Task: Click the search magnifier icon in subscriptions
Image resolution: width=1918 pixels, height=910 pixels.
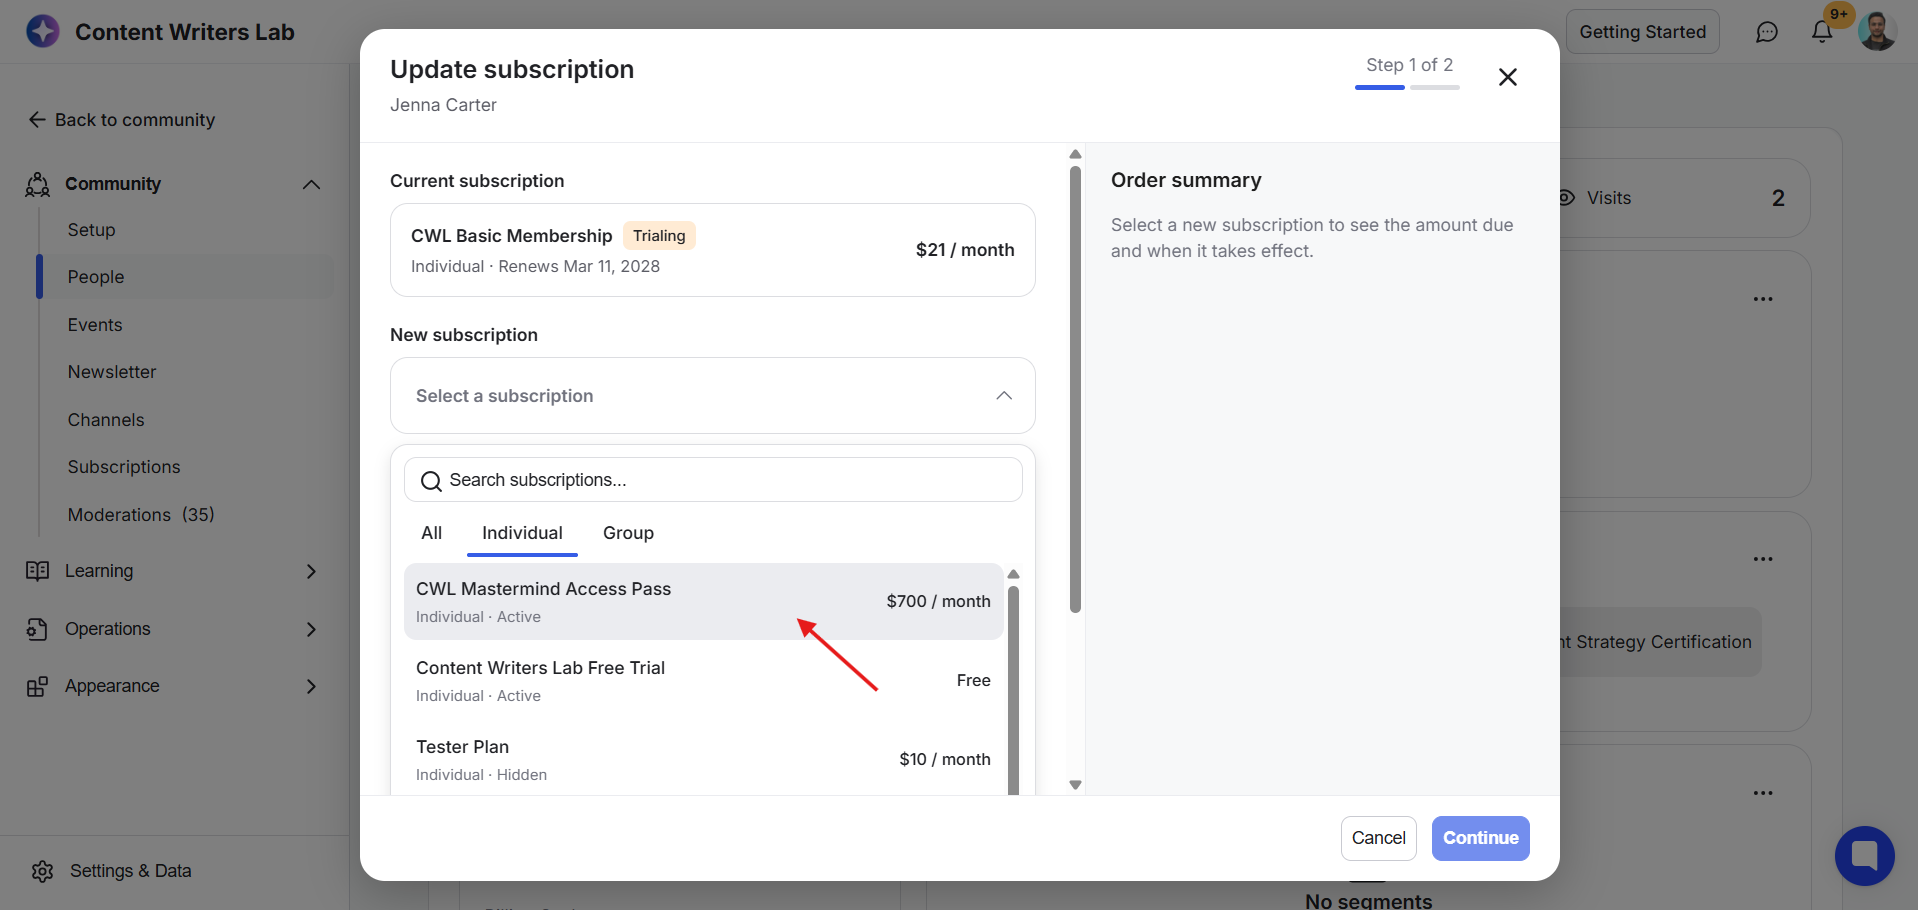Action: 431,481
